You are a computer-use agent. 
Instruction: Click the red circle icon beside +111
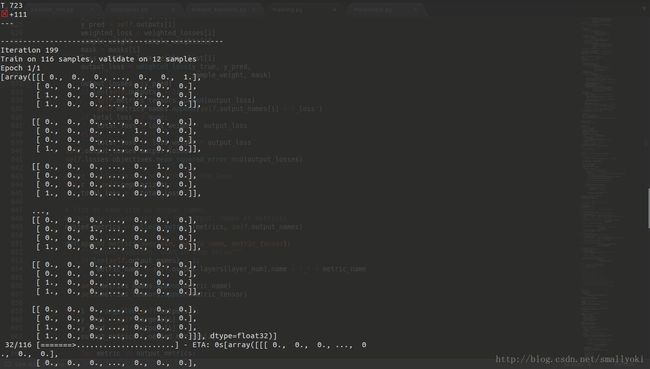(x=4, y=14)
